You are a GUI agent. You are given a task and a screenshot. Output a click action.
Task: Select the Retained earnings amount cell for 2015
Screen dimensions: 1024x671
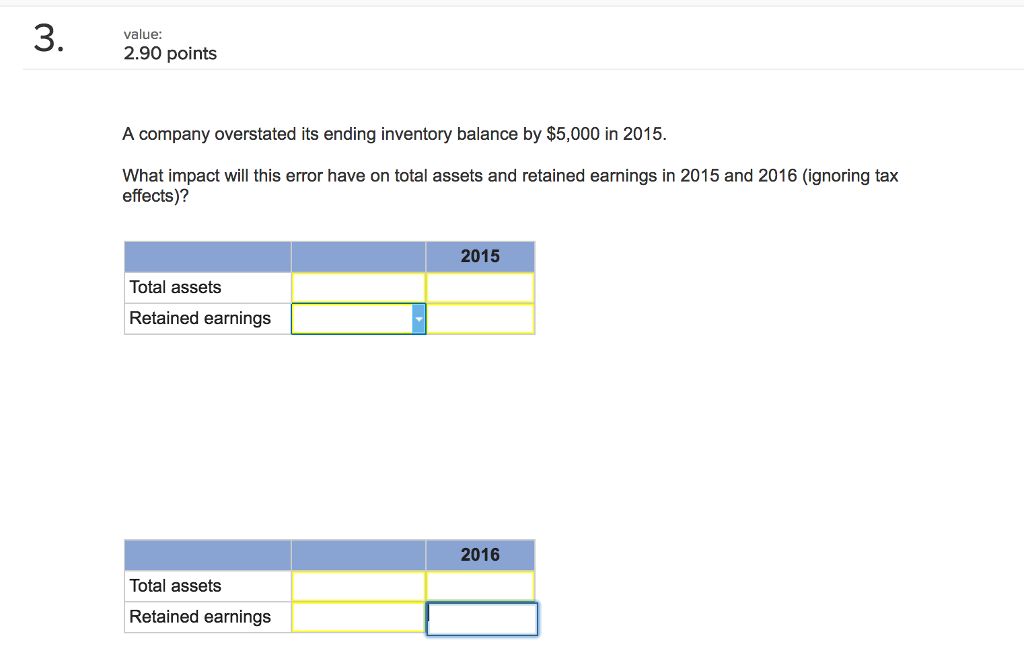click(481, 318)
